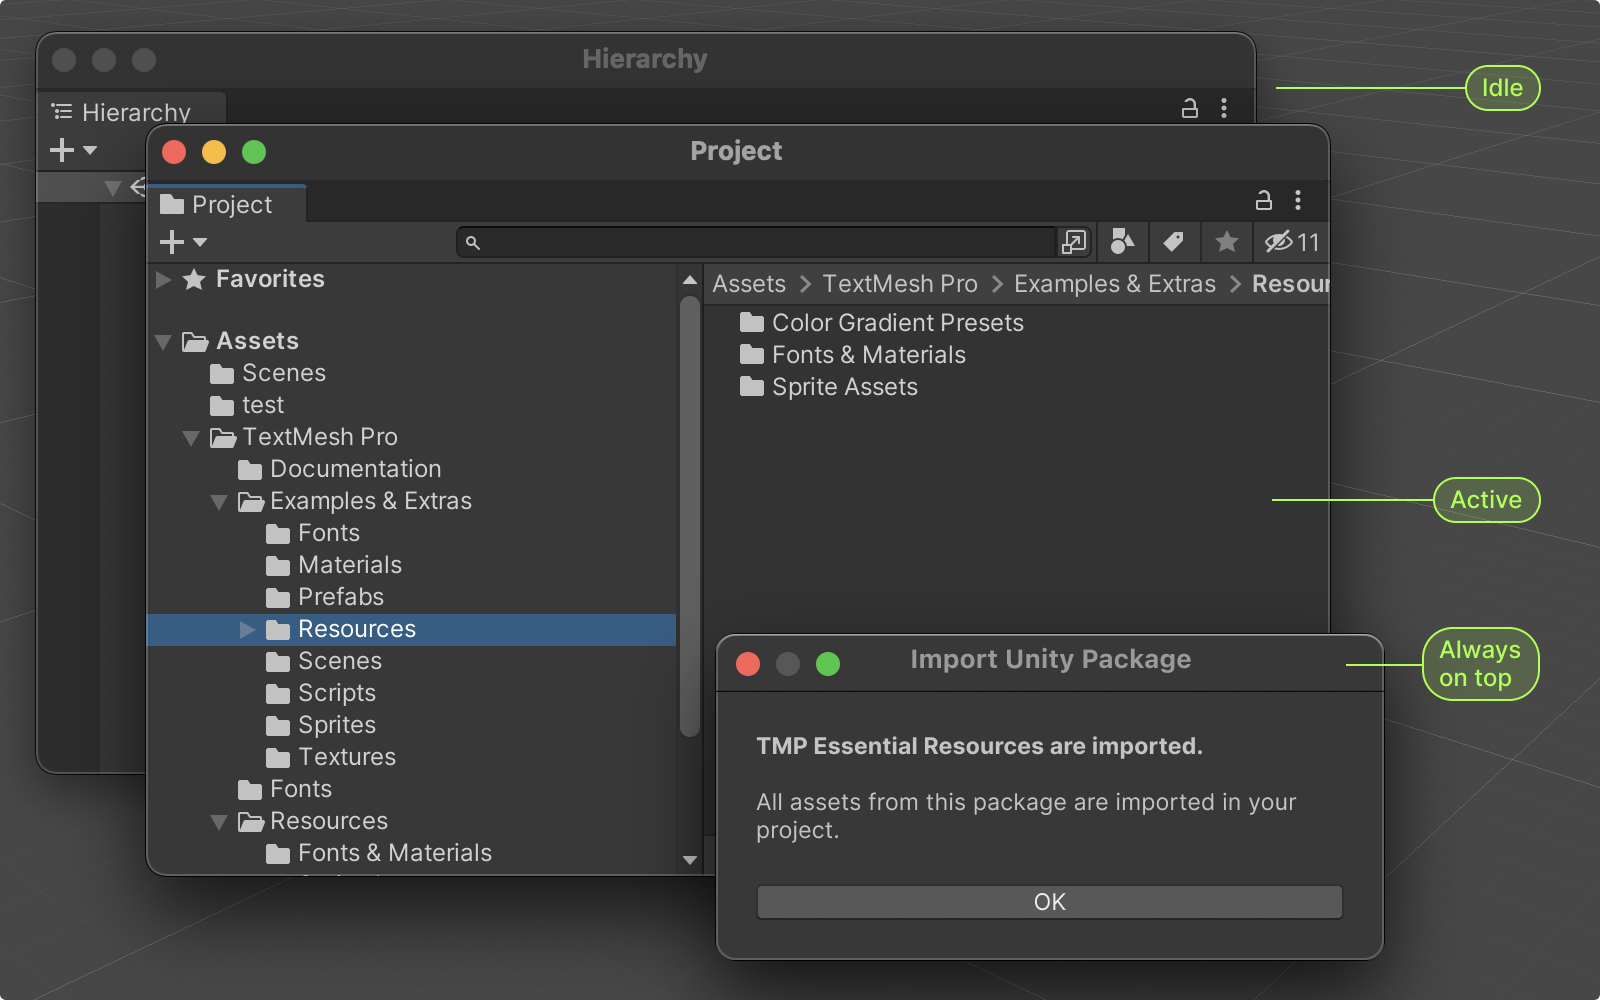
Task: Click the Search by Type icon
Action: pos(1122,242)
